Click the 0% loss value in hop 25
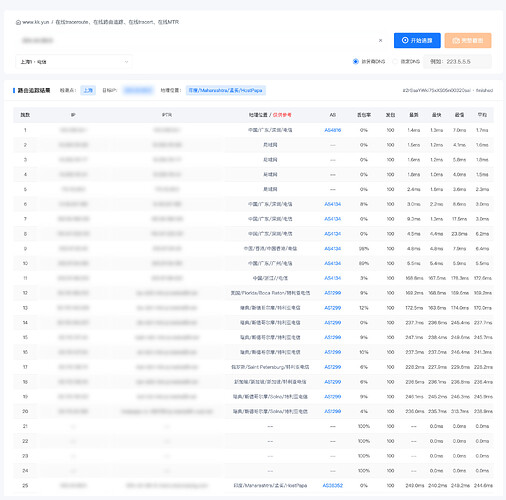Image resolution: width=506 pixels, height=500 pixels. click(x=364, y=485)
